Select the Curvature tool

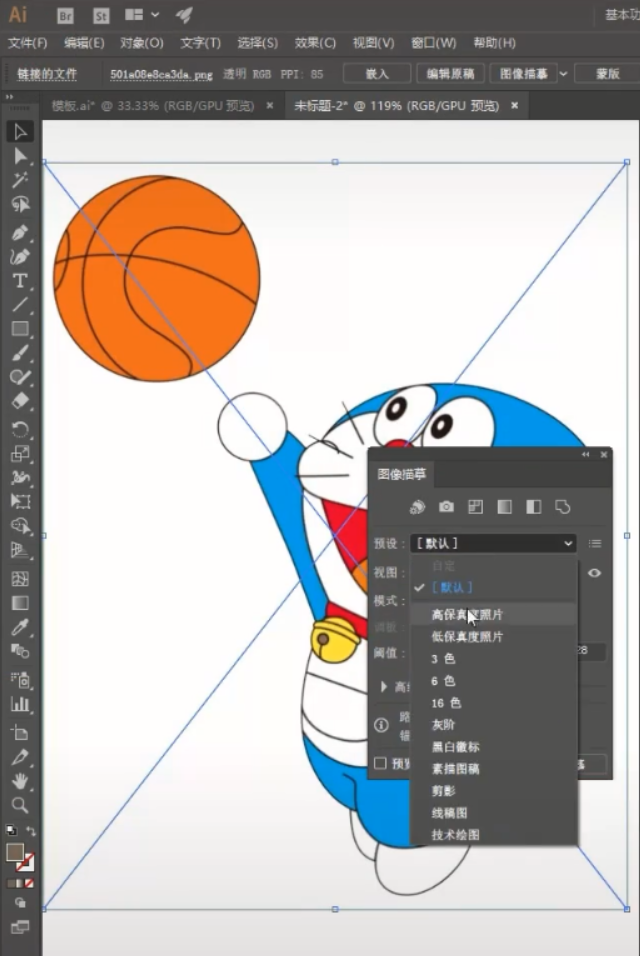pyautogui.click(x=20, y=257)
